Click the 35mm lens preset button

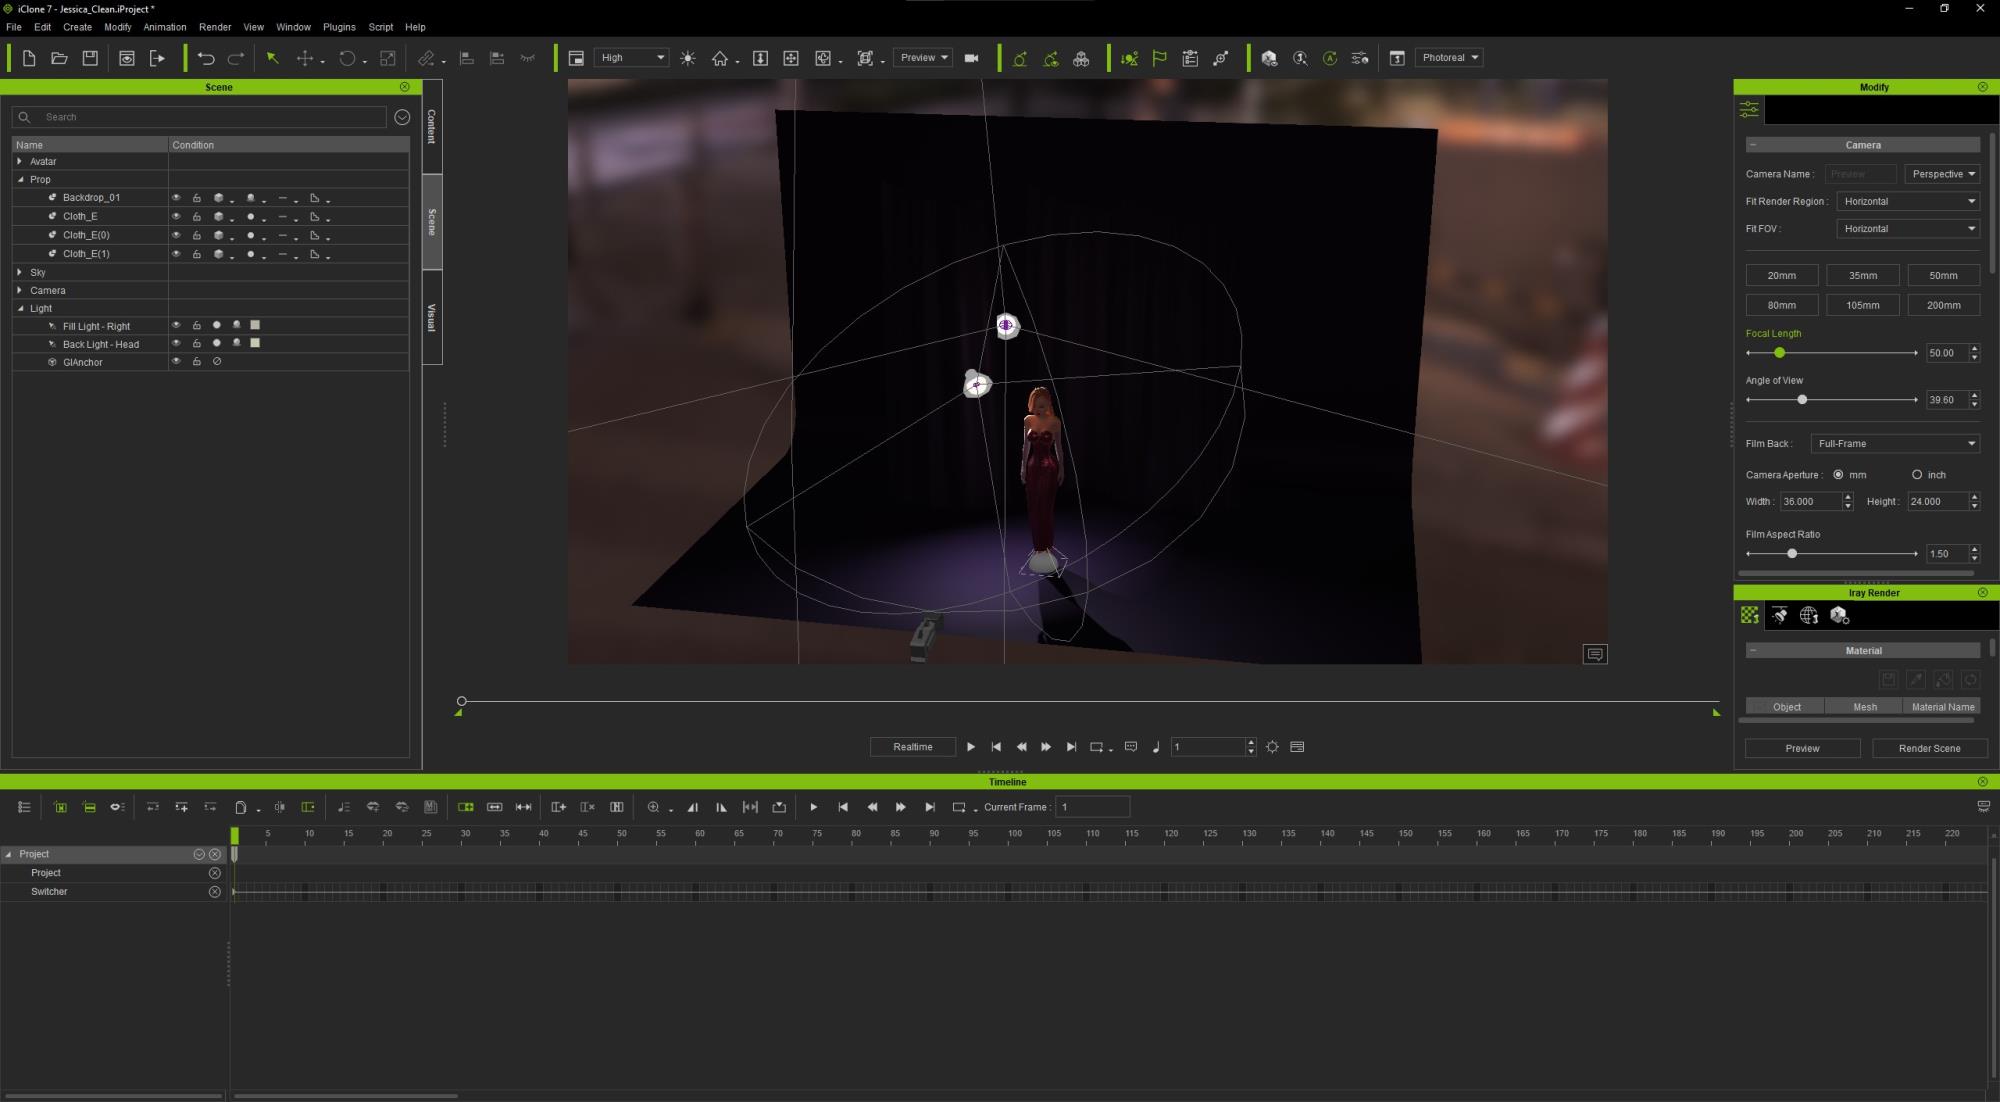tap(1862, 275)
